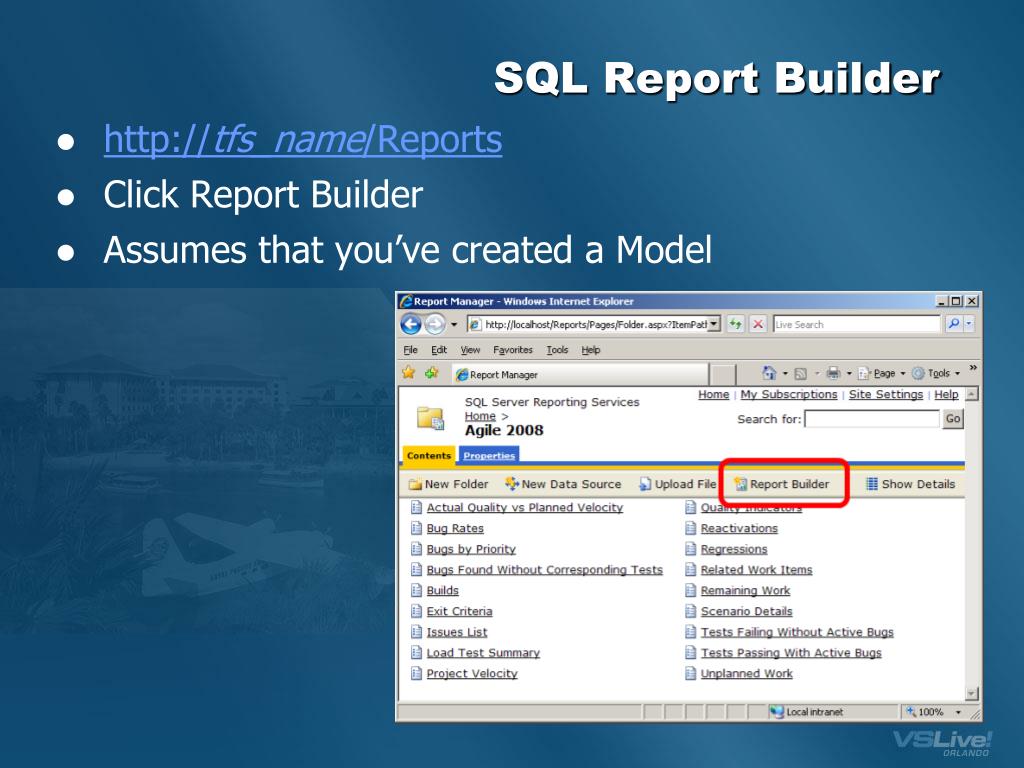
Task: Open Tests Failing Without Active Bugs report
Action: click(x=797, y=632)
